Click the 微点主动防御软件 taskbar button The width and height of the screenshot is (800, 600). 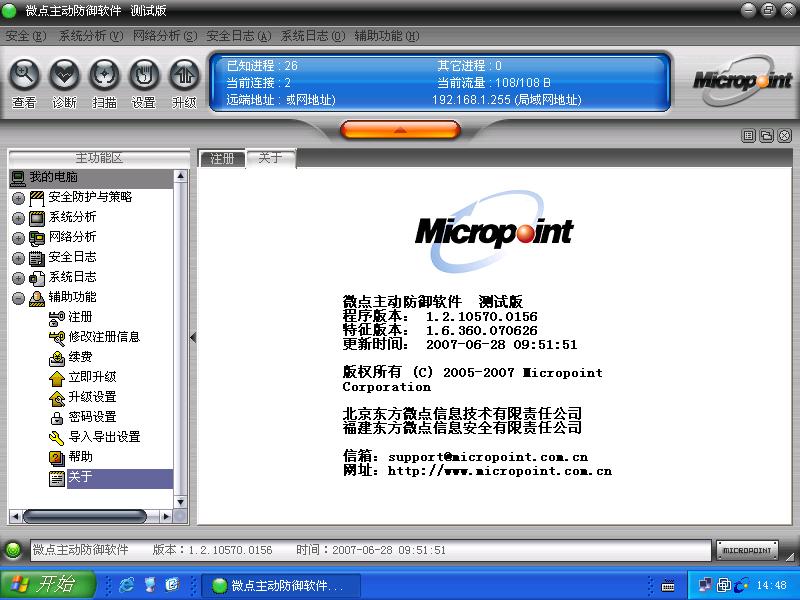click(282, 585)
